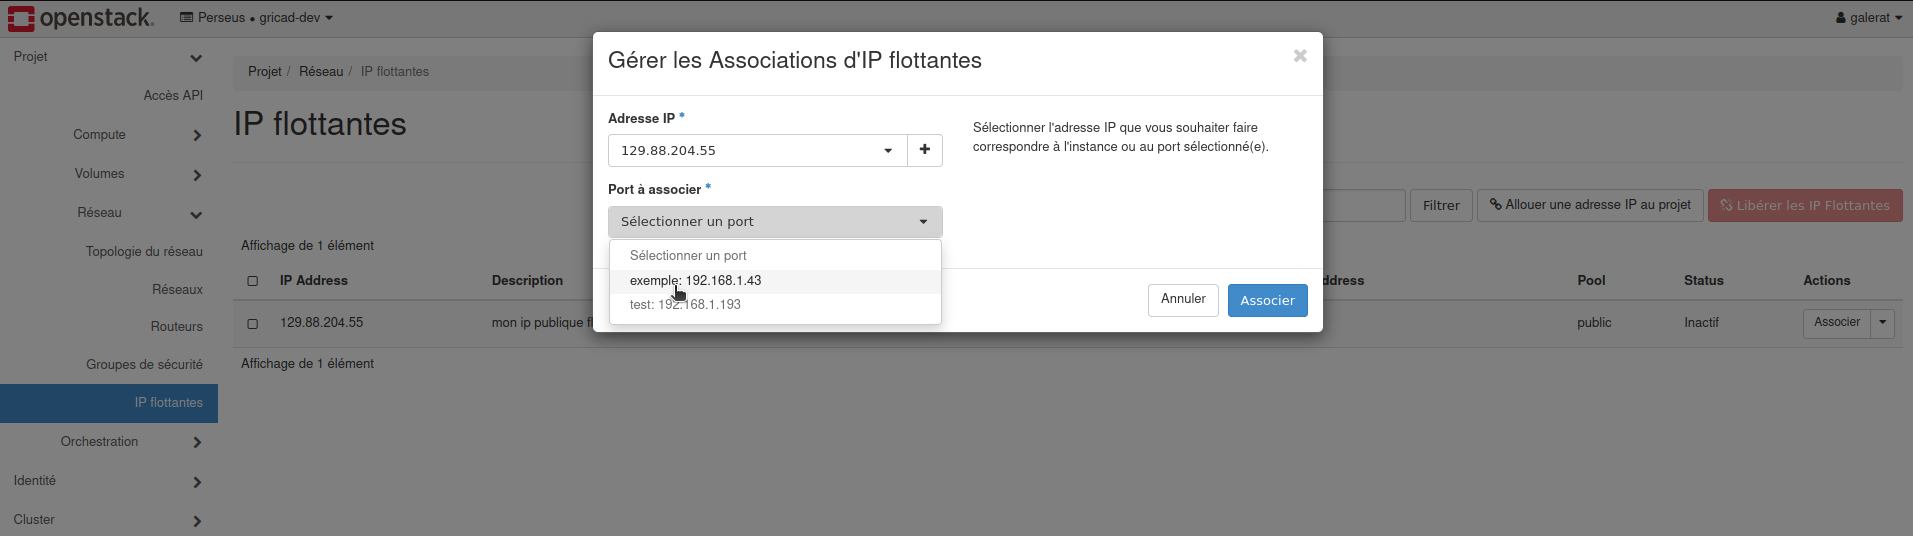Image resolution: width=1913 pixels, height=536 pixels.
Task: Click the blue Associer button in dialog
Action: click(x=1267, y=300)
